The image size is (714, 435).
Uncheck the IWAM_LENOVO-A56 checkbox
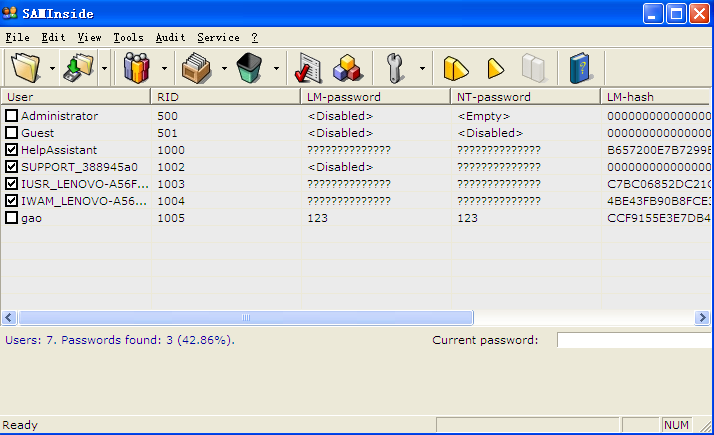[x=11, y=201]
